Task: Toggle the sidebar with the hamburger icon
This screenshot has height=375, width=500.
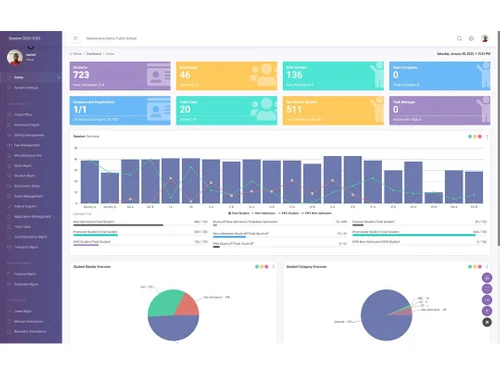Action: point(75,38)
